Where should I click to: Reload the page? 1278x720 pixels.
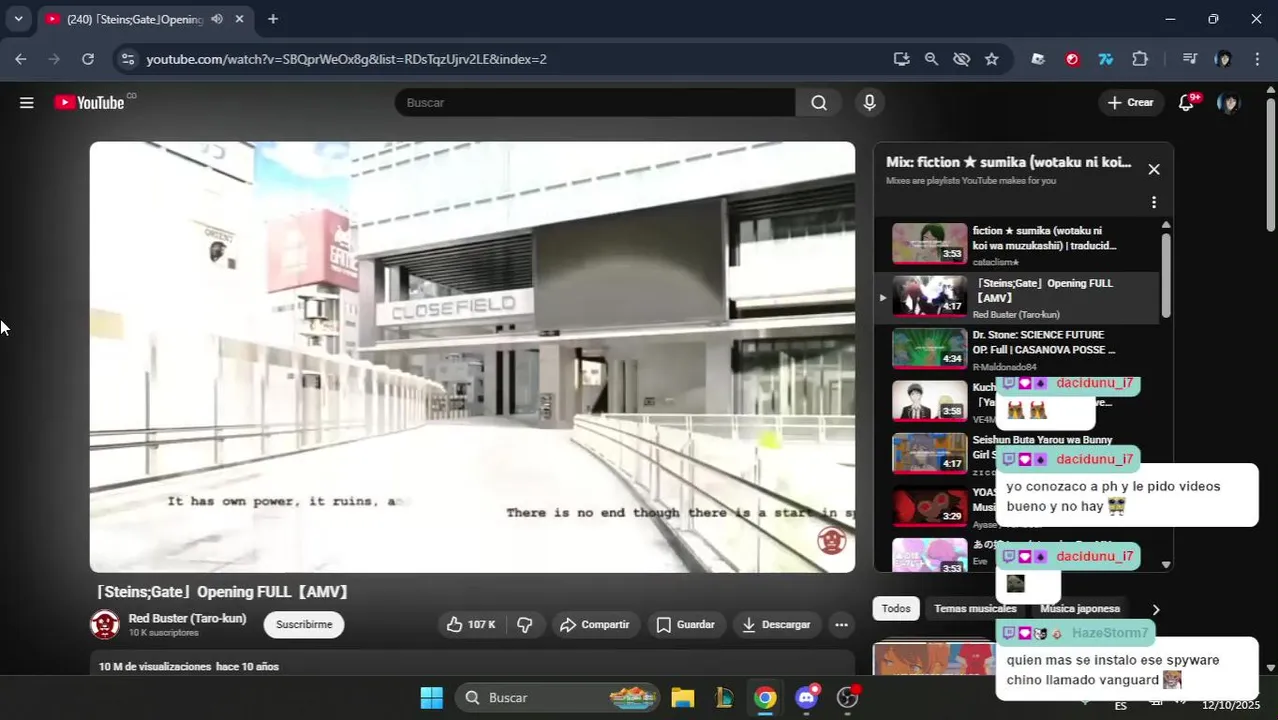(x=88, y=59)
